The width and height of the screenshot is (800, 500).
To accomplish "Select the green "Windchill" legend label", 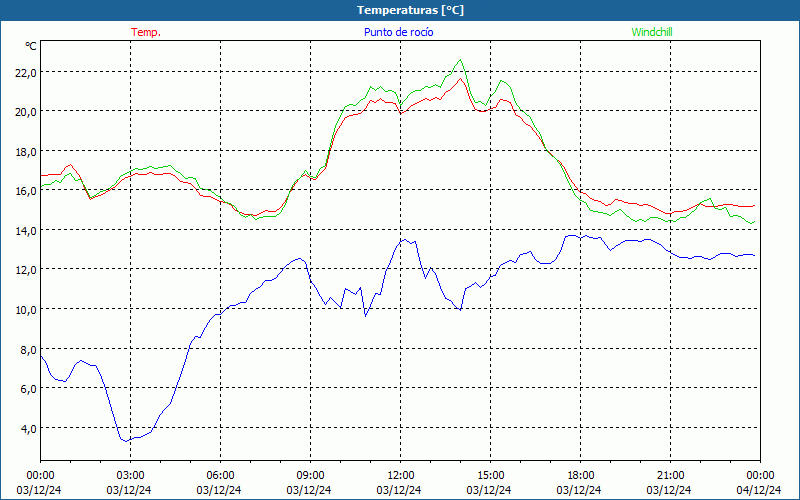I will click(652, 32).
